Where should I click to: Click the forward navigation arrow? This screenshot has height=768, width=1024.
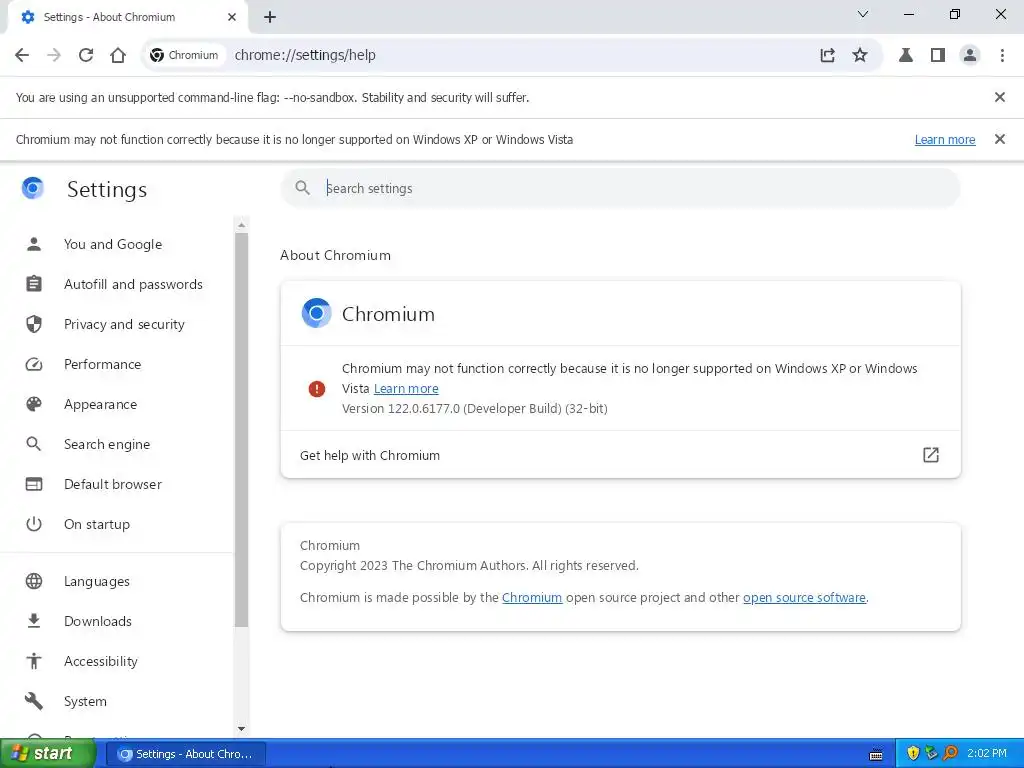[x=54, y=55]
